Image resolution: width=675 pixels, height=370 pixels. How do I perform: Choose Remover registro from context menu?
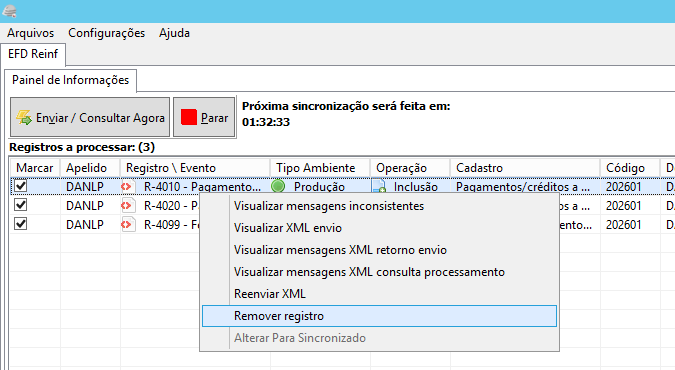(x=379, y=316)
